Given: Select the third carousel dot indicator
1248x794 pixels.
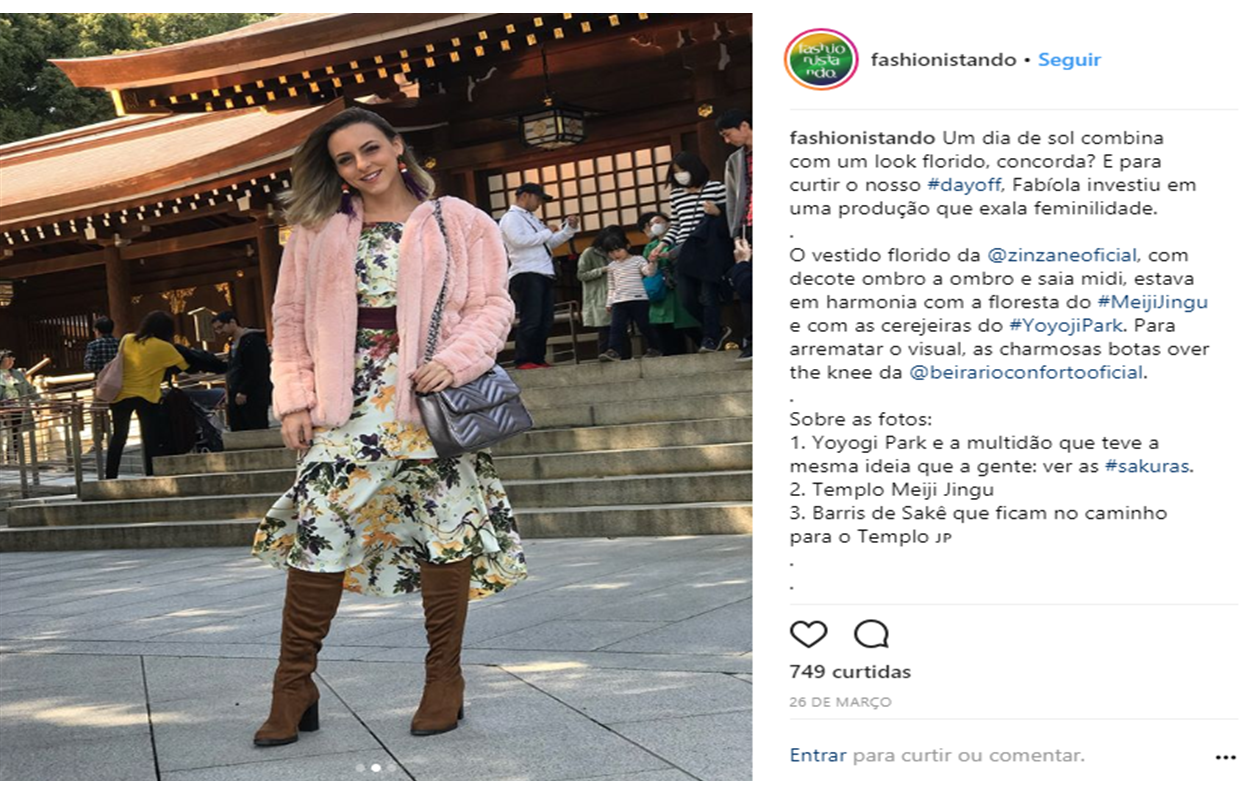Looking at the screenshot, I should point(391,768).
